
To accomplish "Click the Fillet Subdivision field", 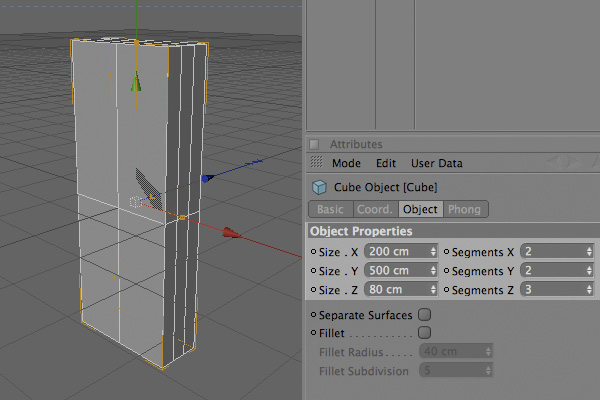I will (456, 370).
